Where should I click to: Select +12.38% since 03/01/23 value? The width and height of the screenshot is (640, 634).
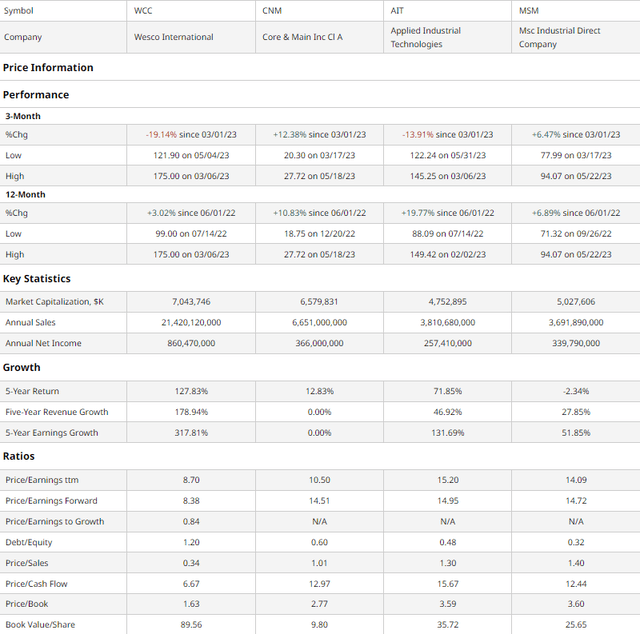click(320, 135)
